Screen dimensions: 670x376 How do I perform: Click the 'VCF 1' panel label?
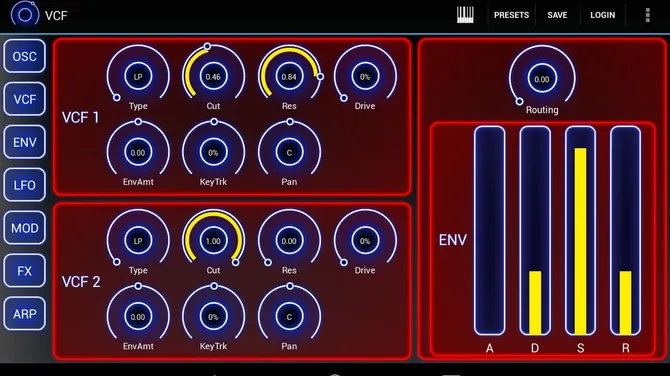coord(80,118)
